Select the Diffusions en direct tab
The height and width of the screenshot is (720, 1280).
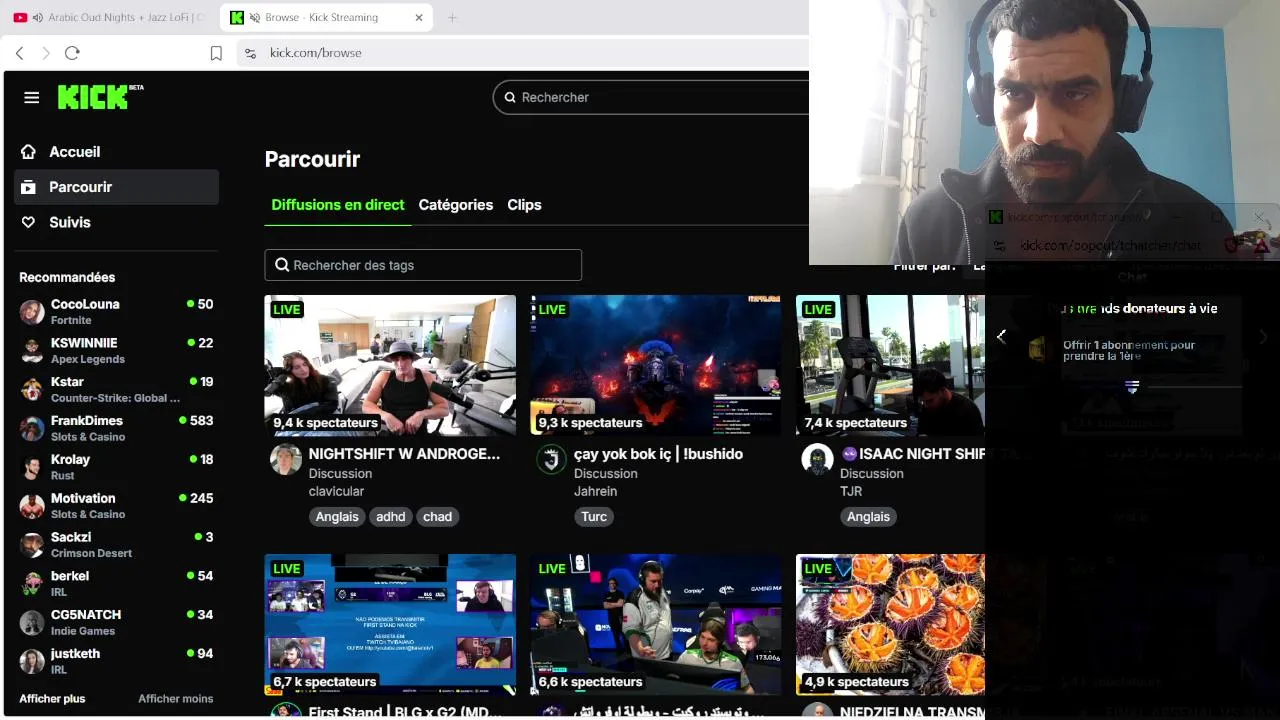pyautogui.click(x=338, y=205)
